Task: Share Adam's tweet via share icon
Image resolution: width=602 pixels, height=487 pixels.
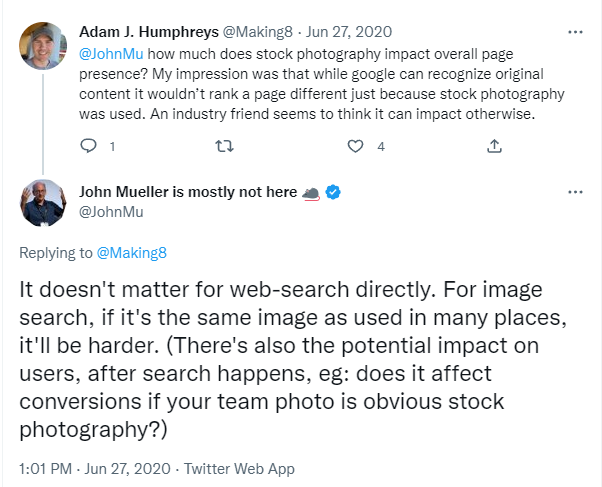Action: (492, 146)
